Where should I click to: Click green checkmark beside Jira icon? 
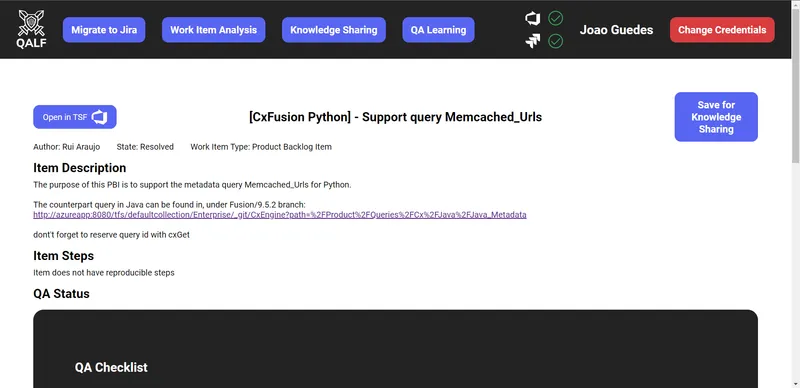[556, 41]
